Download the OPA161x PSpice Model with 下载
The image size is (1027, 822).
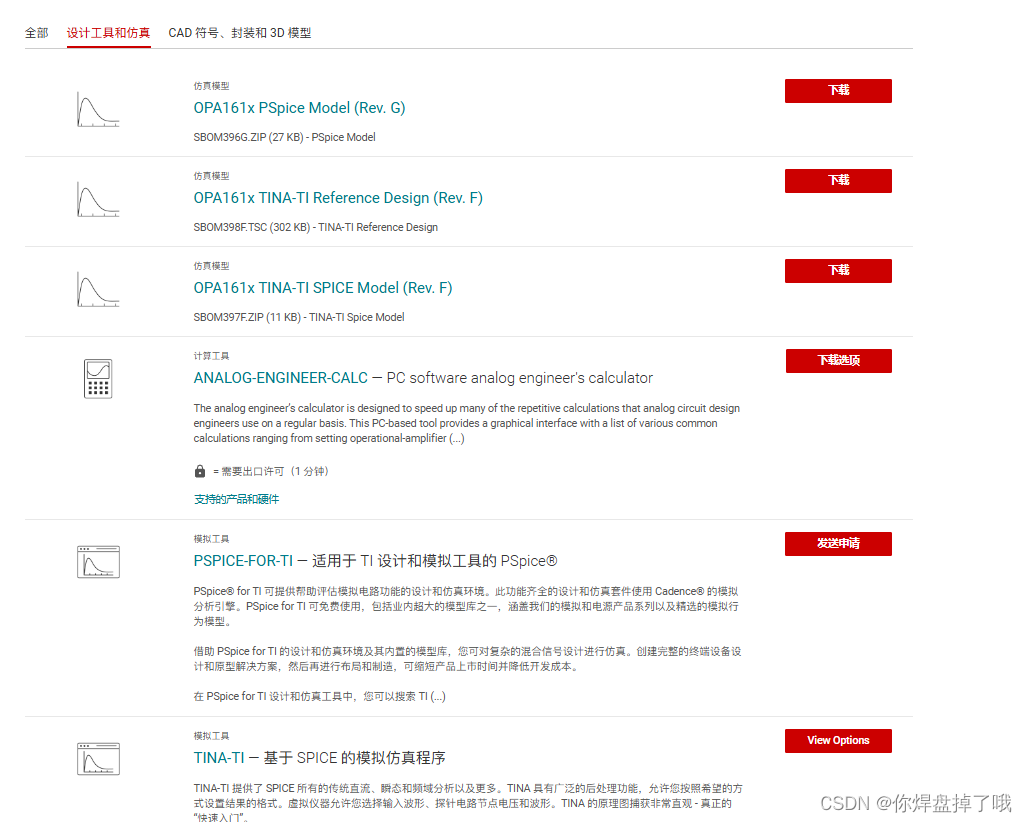pos(838,91)
